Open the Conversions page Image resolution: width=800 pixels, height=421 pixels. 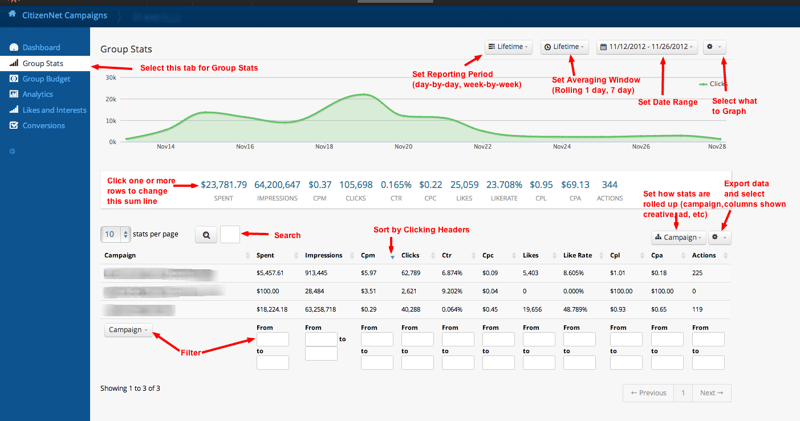pyautogui.click(x=43, y=126)
